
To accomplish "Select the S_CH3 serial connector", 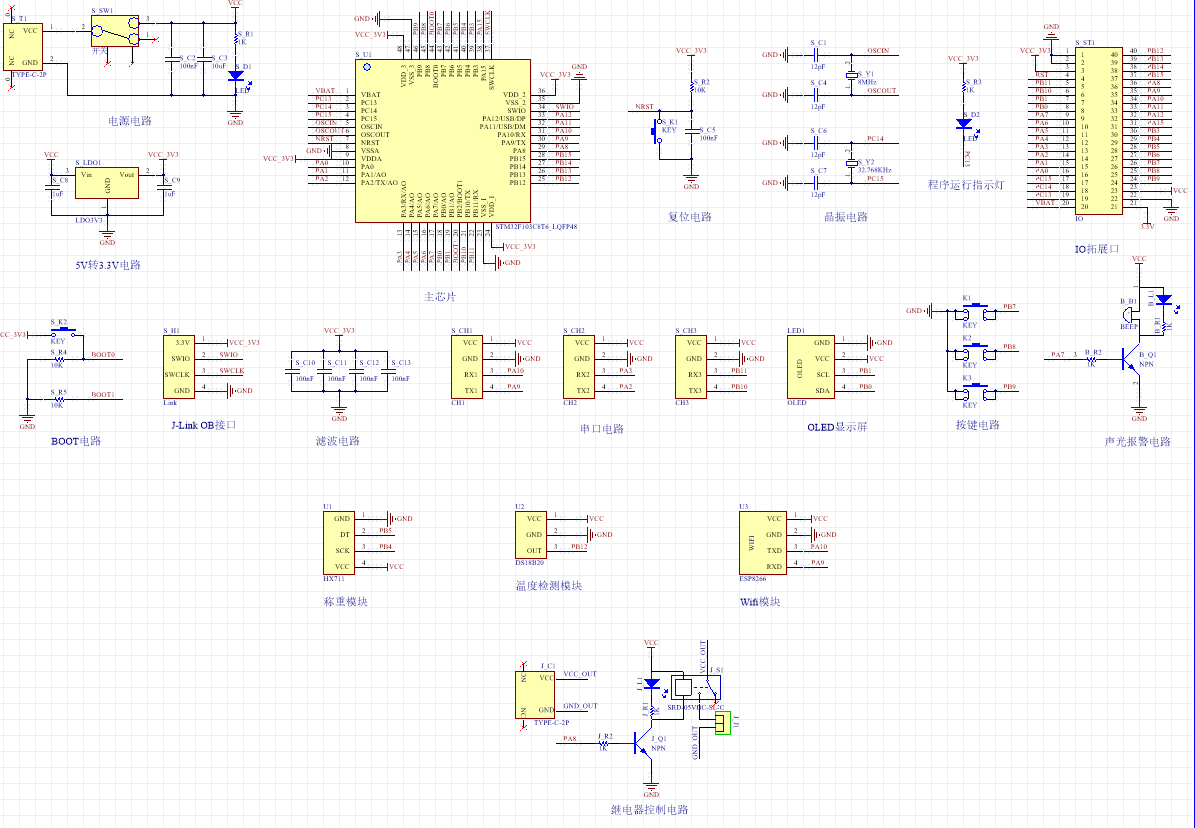I will point(690,366).
